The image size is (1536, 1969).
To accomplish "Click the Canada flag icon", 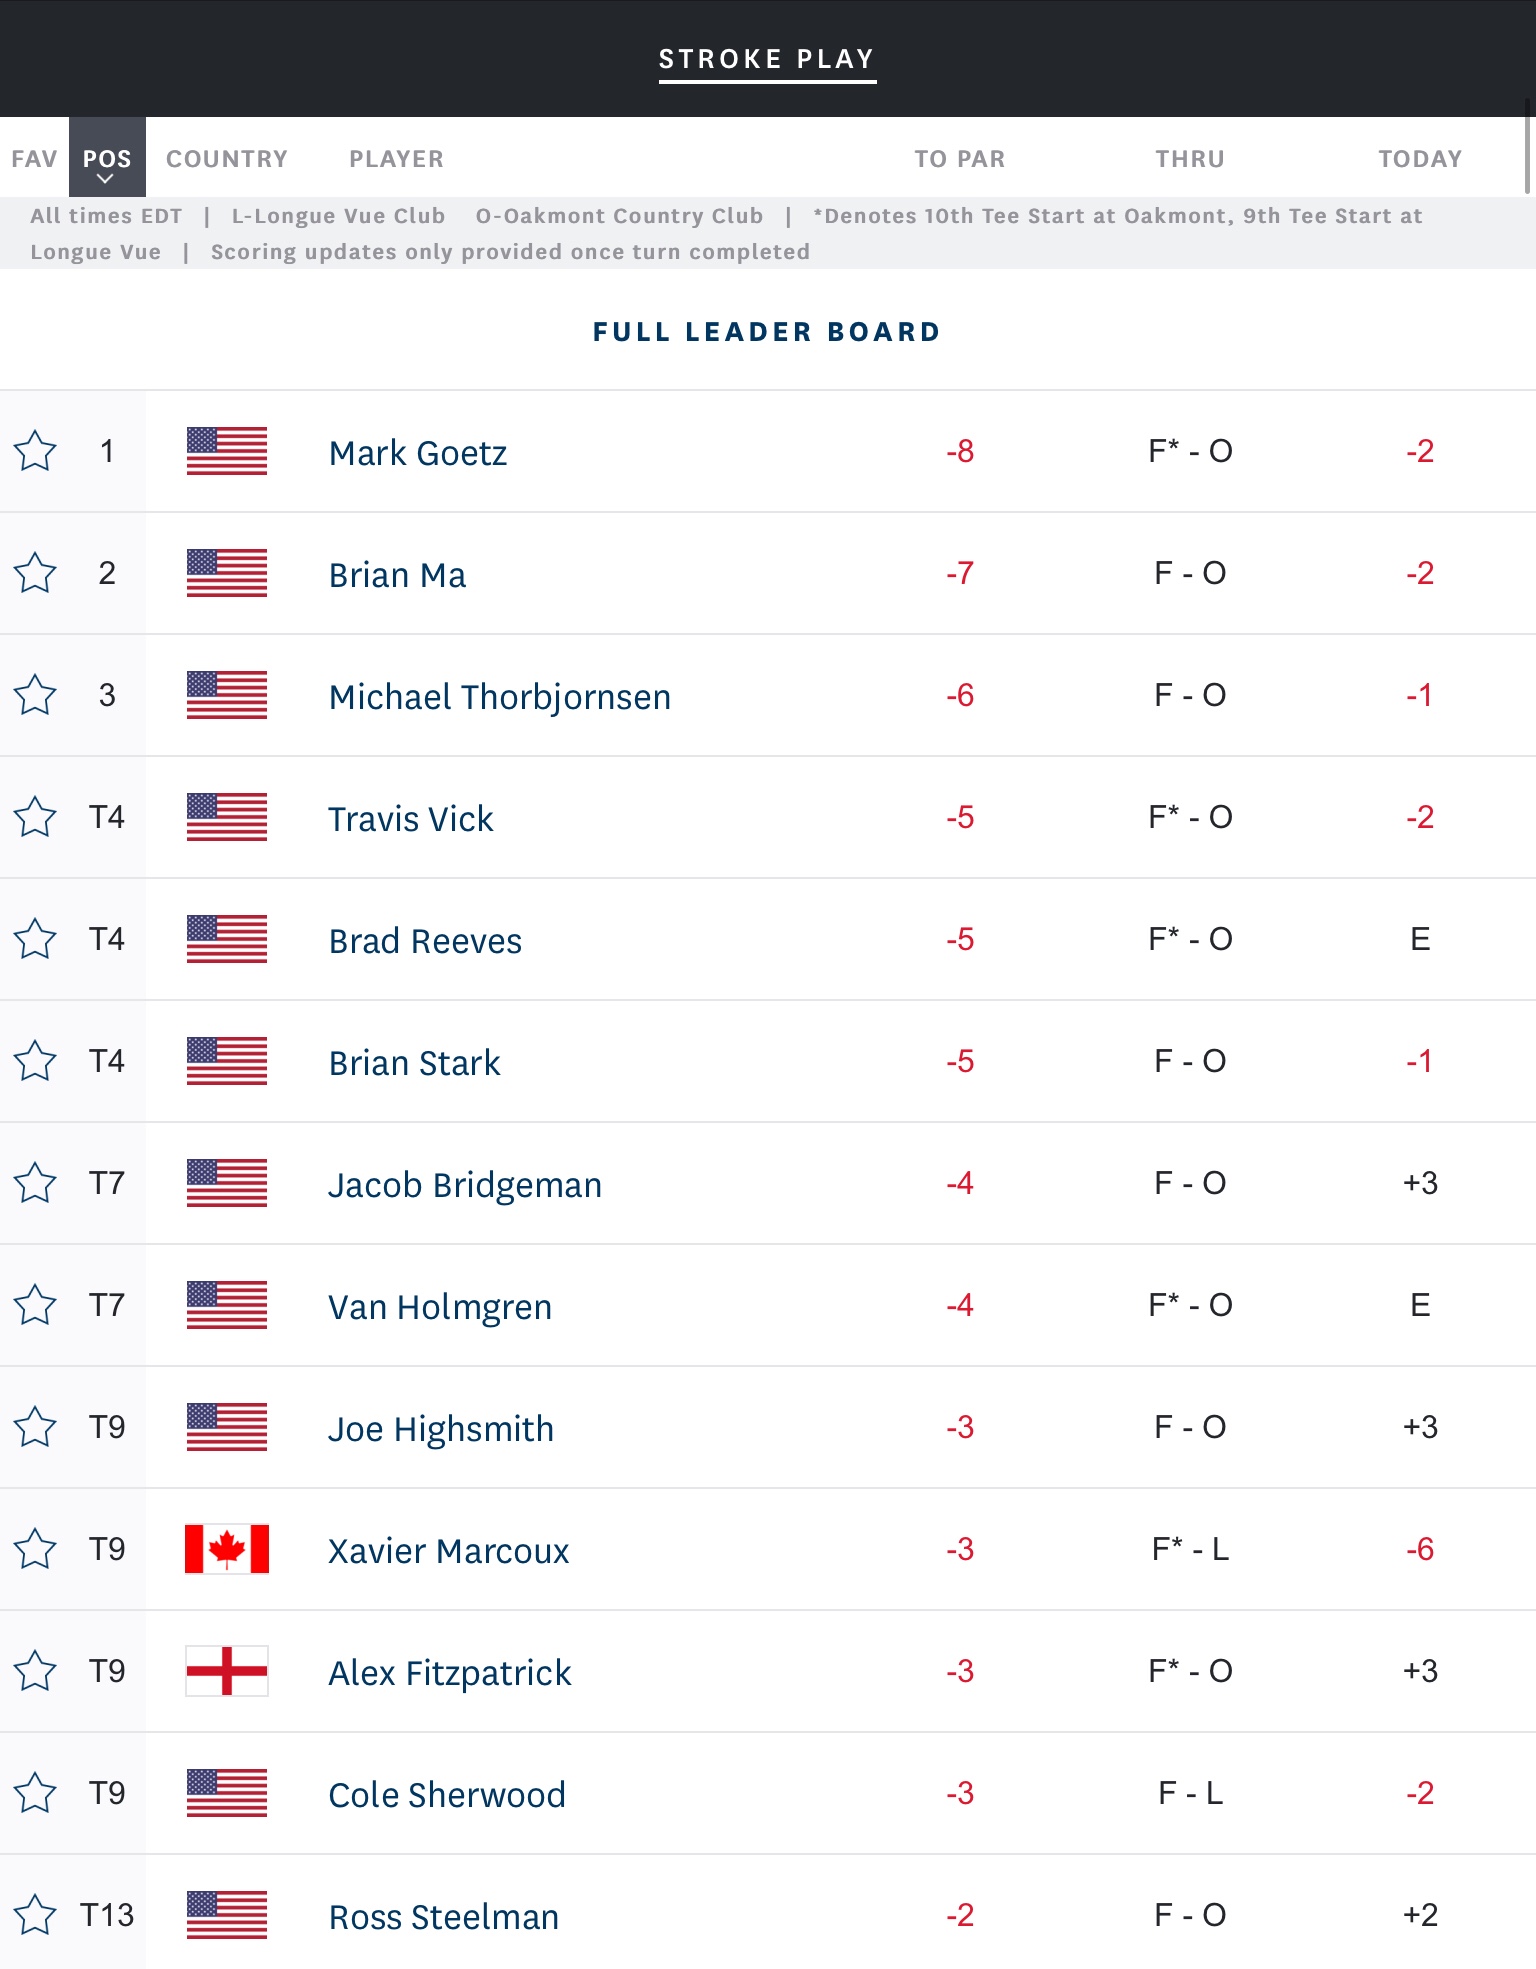I will pyautogui.click(x=227, y=1549).
